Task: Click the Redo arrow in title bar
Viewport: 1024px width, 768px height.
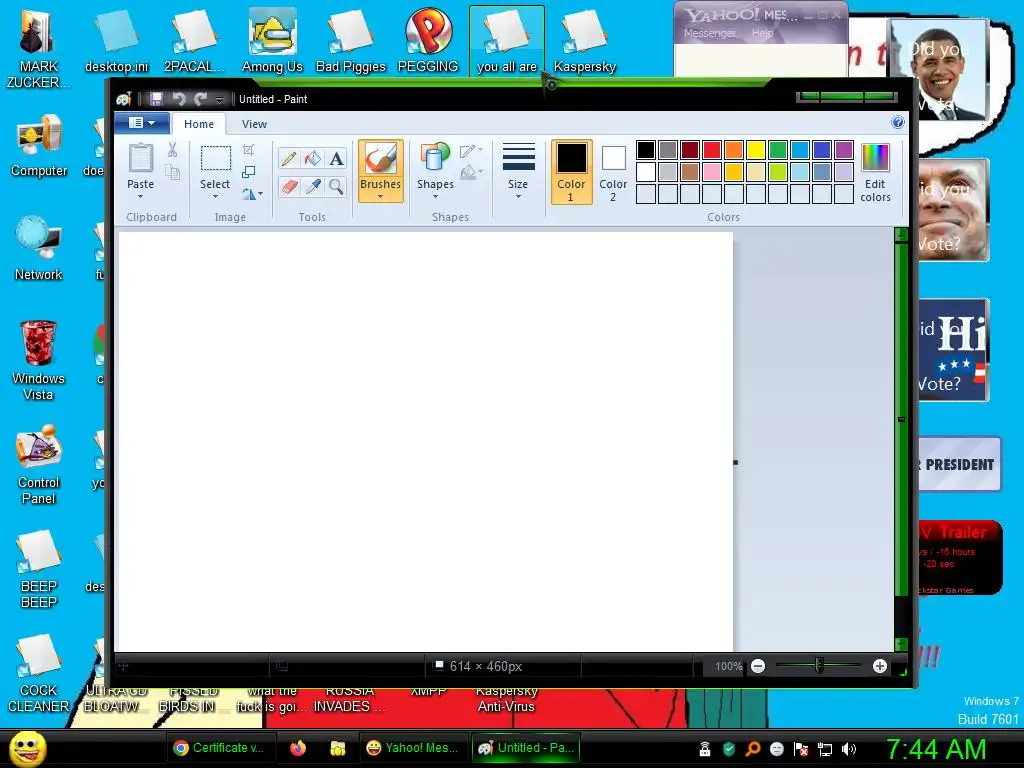Action: tap(200, 99)
